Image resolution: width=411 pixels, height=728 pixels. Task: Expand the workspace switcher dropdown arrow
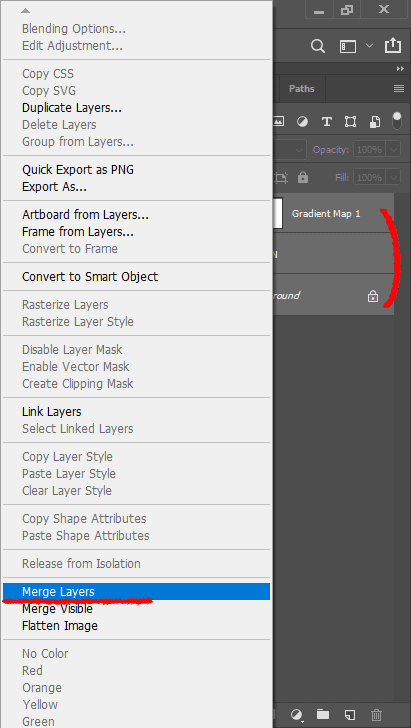(370, 46)
